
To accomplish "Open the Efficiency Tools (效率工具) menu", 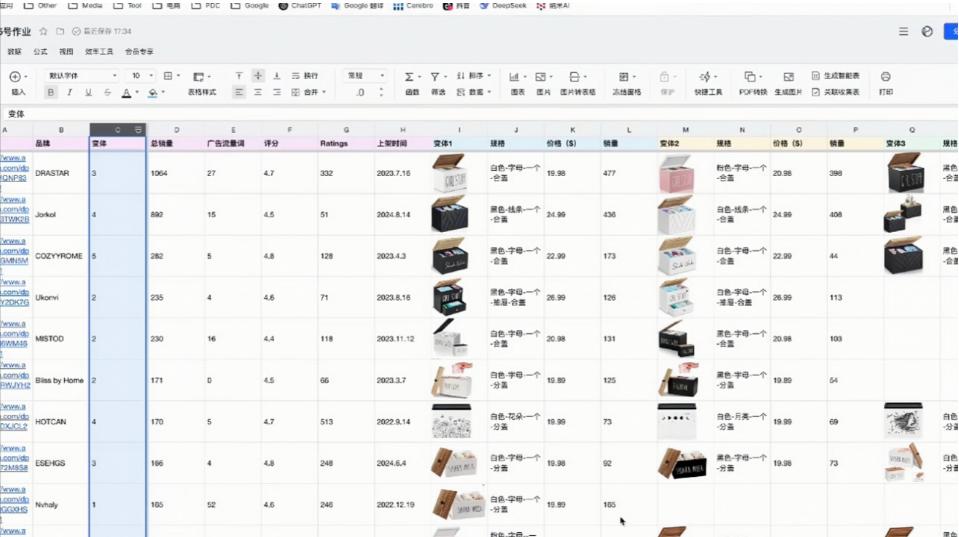I will coord(99,52).
